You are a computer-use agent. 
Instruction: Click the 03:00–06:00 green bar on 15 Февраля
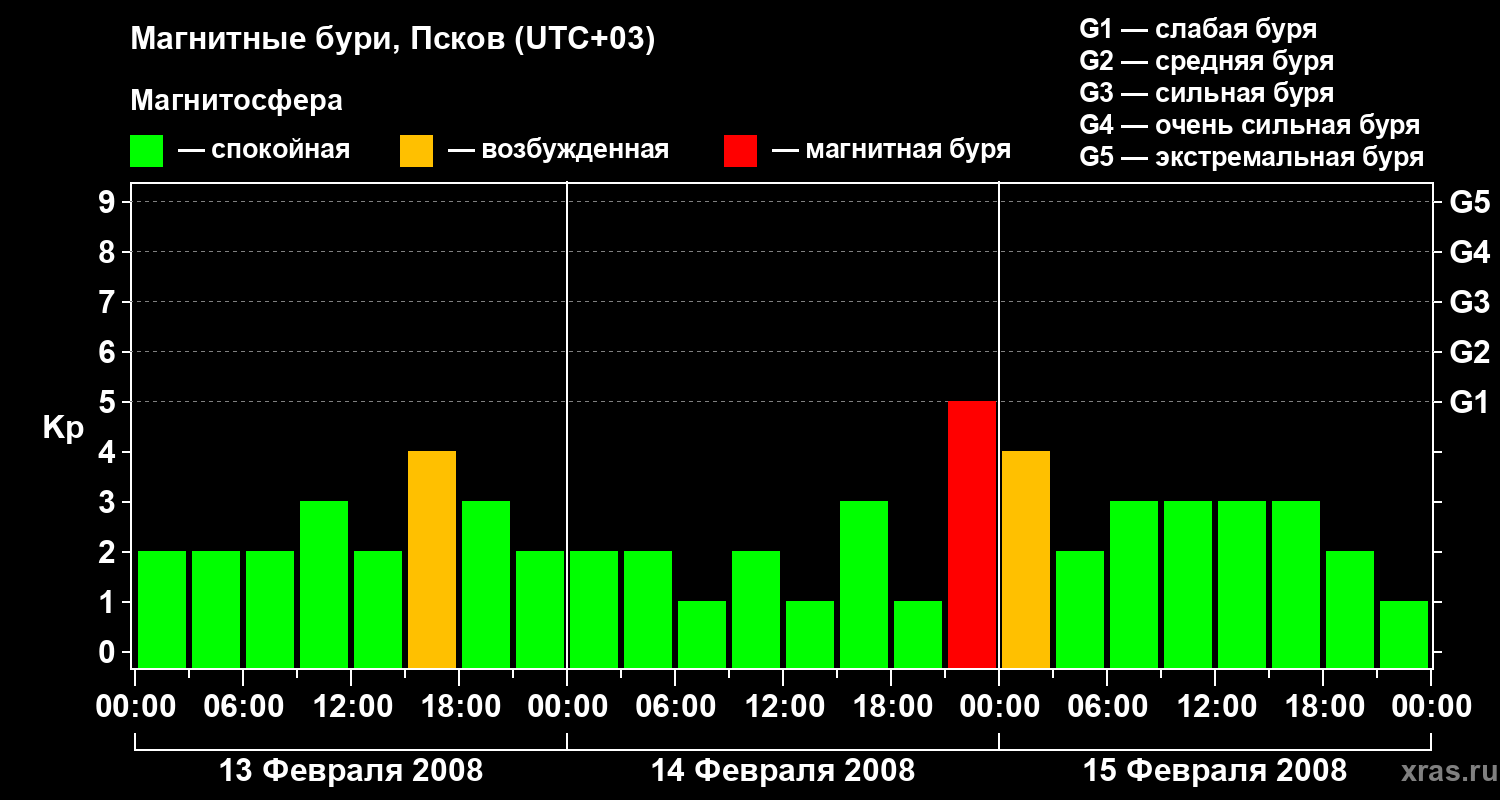pyautogui.click(x=1080, y=609)
